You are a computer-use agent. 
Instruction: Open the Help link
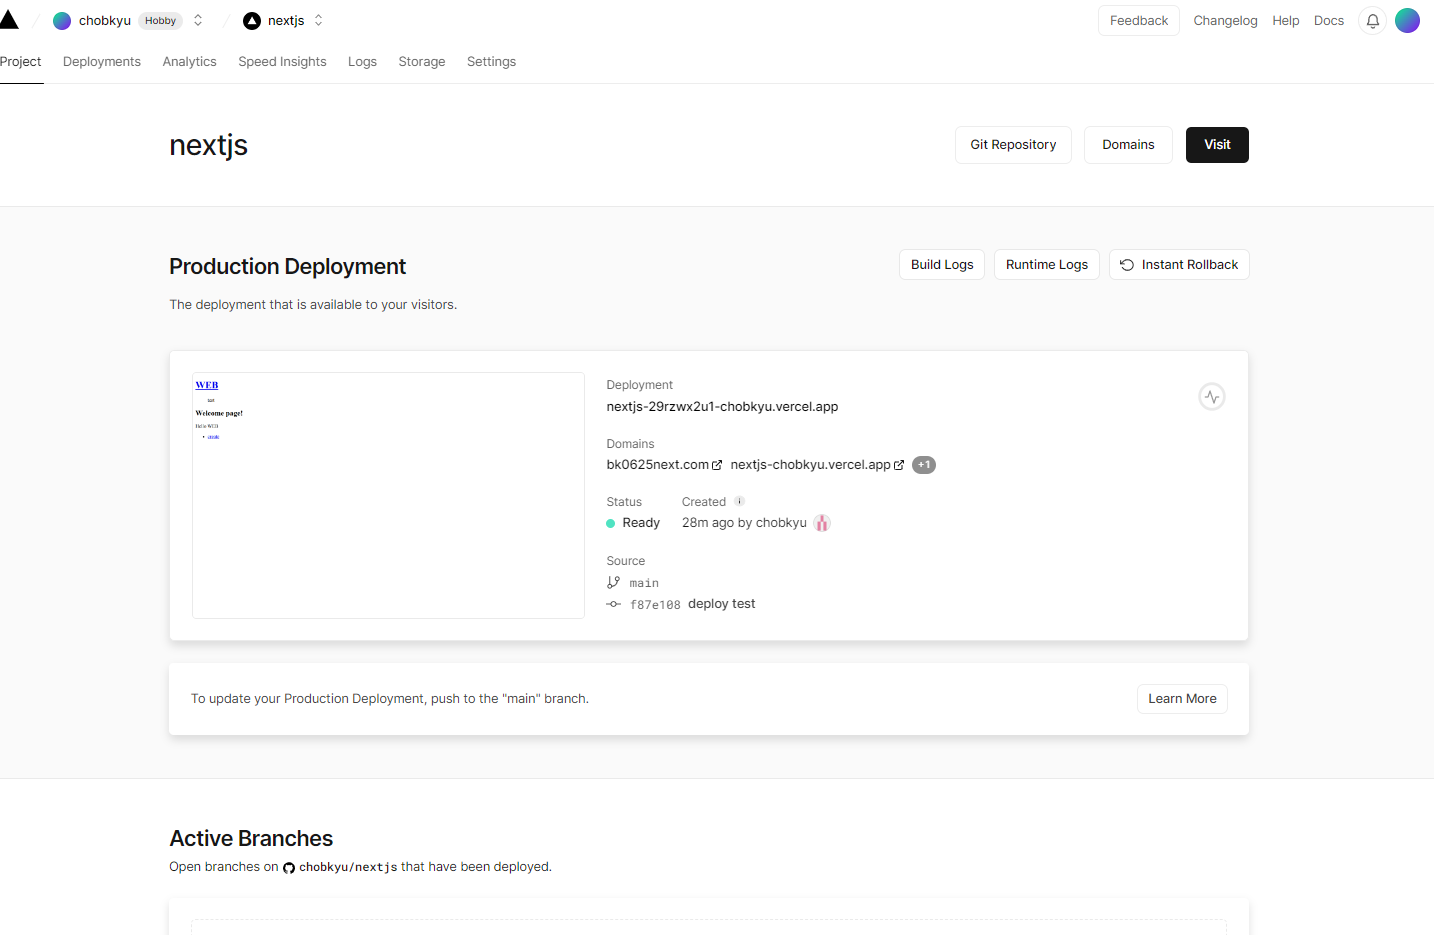click(x=1286, y=21)
